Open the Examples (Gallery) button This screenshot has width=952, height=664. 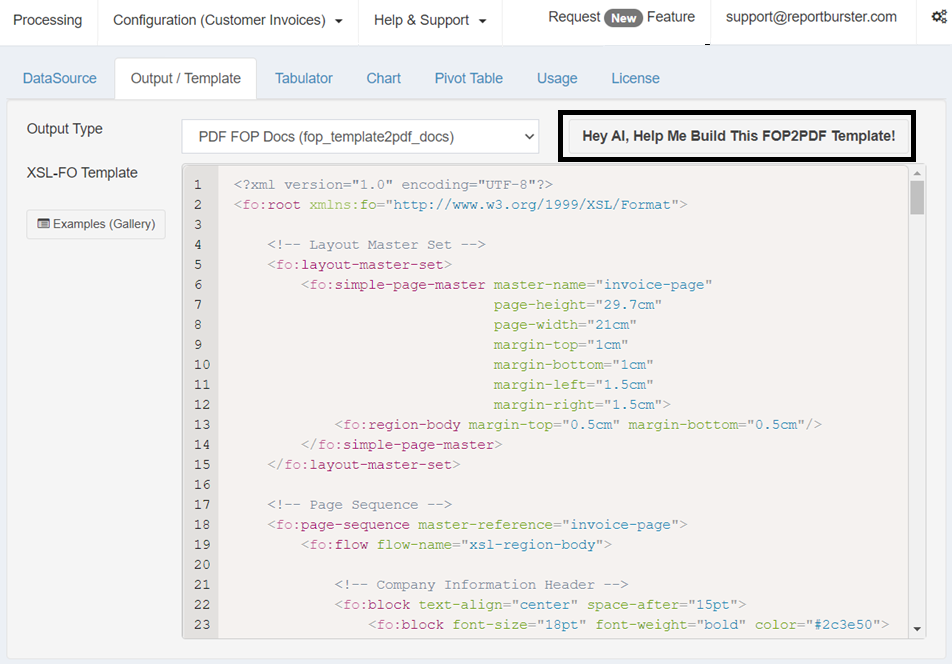pyautogui.click(x=96, y=224)
